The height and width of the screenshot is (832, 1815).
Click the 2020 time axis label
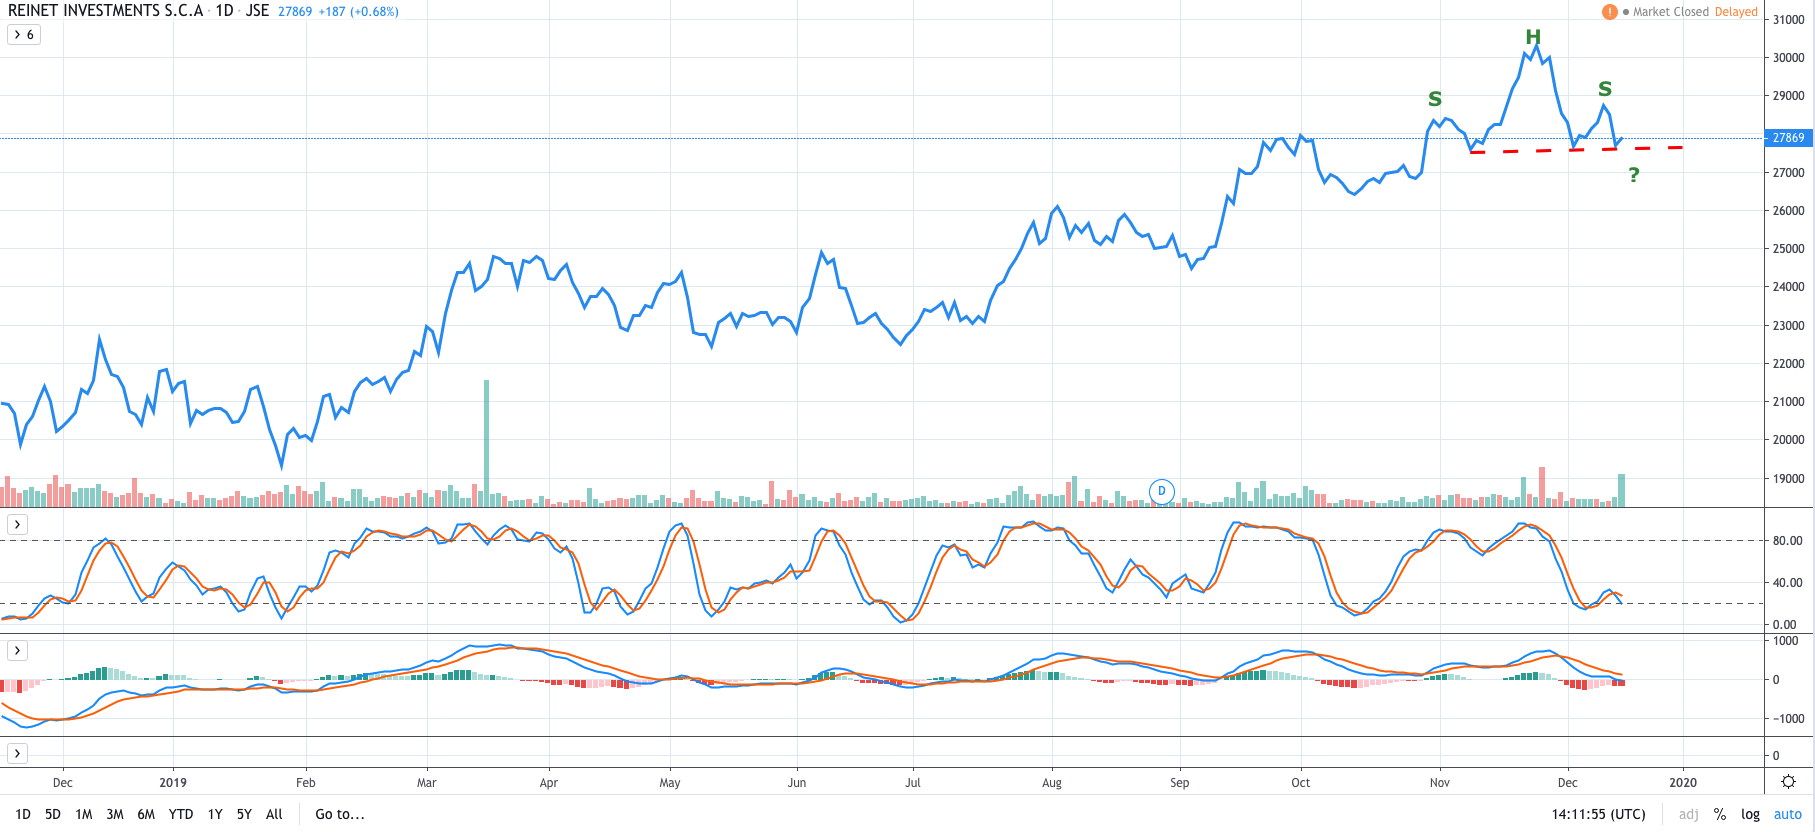click(1683, 783)
